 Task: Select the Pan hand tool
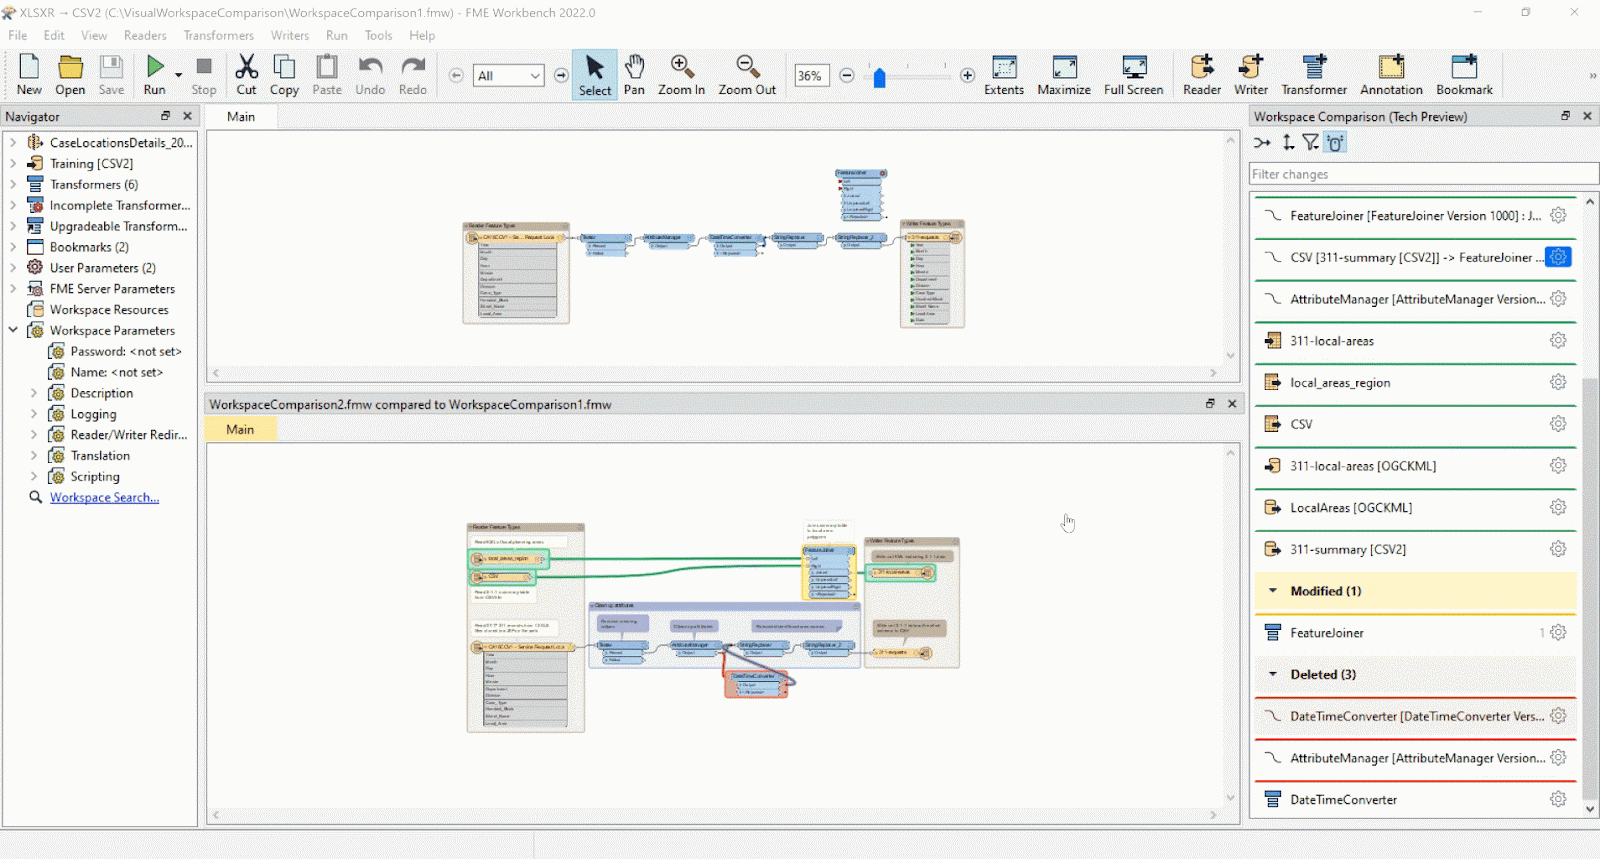(x=634, y=67)
